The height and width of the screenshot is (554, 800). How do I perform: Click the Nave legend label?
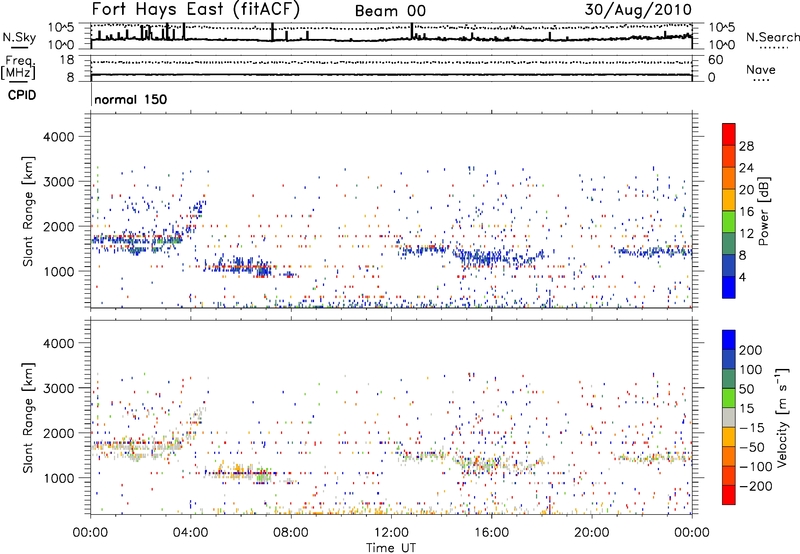(x=761, y=69)
